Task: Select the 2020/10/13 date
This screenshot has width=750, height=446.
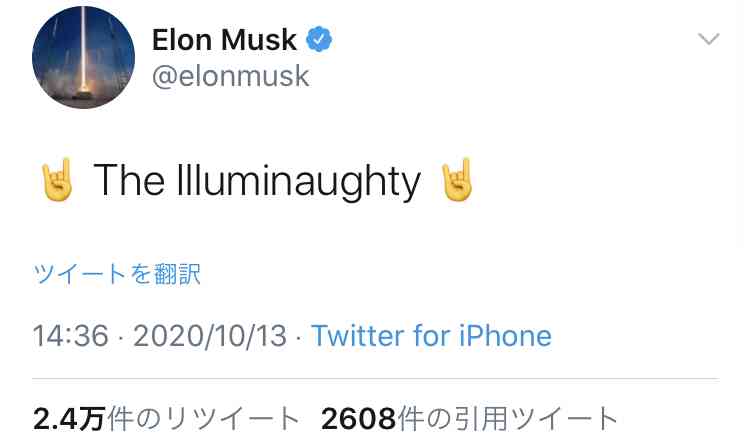Action: 210,335
